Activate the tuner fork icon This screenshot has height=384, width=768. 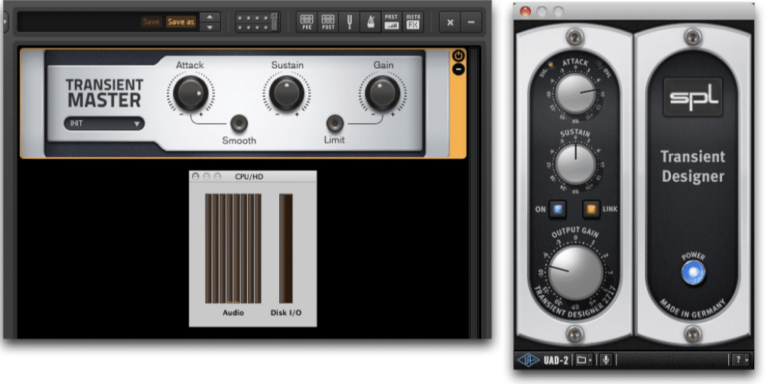349,22
